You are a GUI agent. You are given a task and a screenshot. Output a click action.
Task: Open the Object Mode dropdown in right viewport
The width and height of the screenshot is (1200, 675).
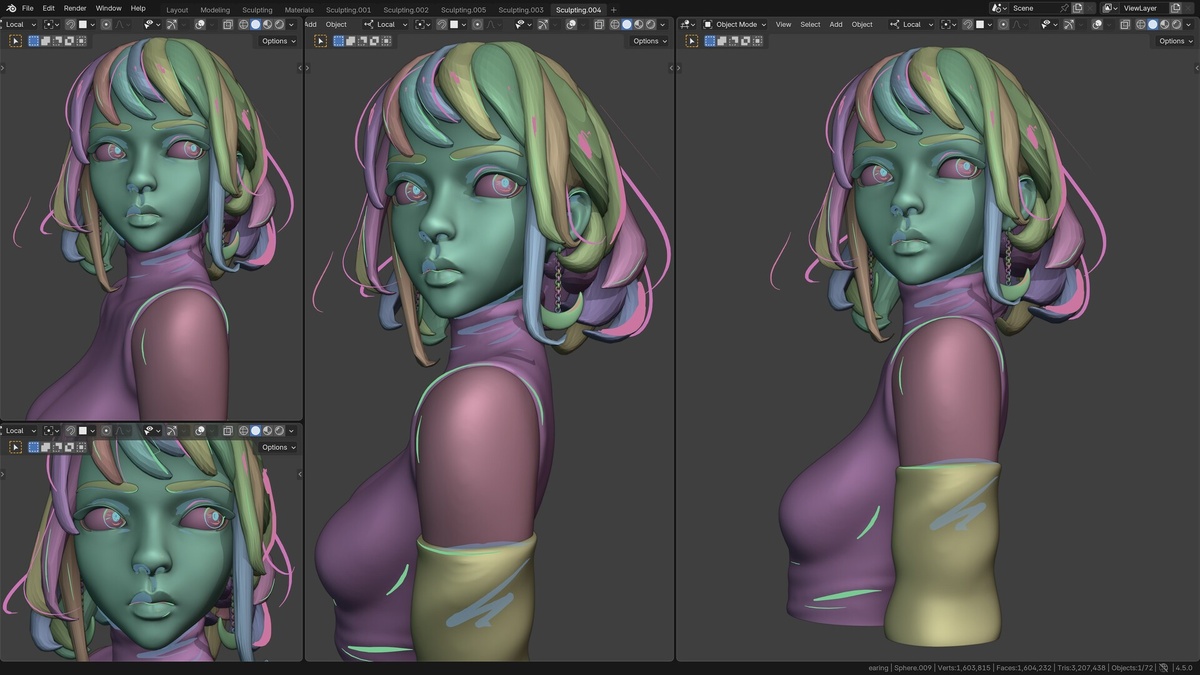click(x=735, y=24)
